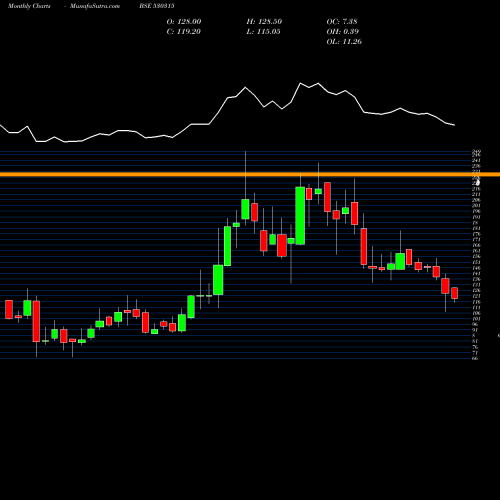The width and height of the screenshot is (500, 500).
Task: Select the "OC: 7.38" reading
Action: pyautogui.click(x=342, y=21)
